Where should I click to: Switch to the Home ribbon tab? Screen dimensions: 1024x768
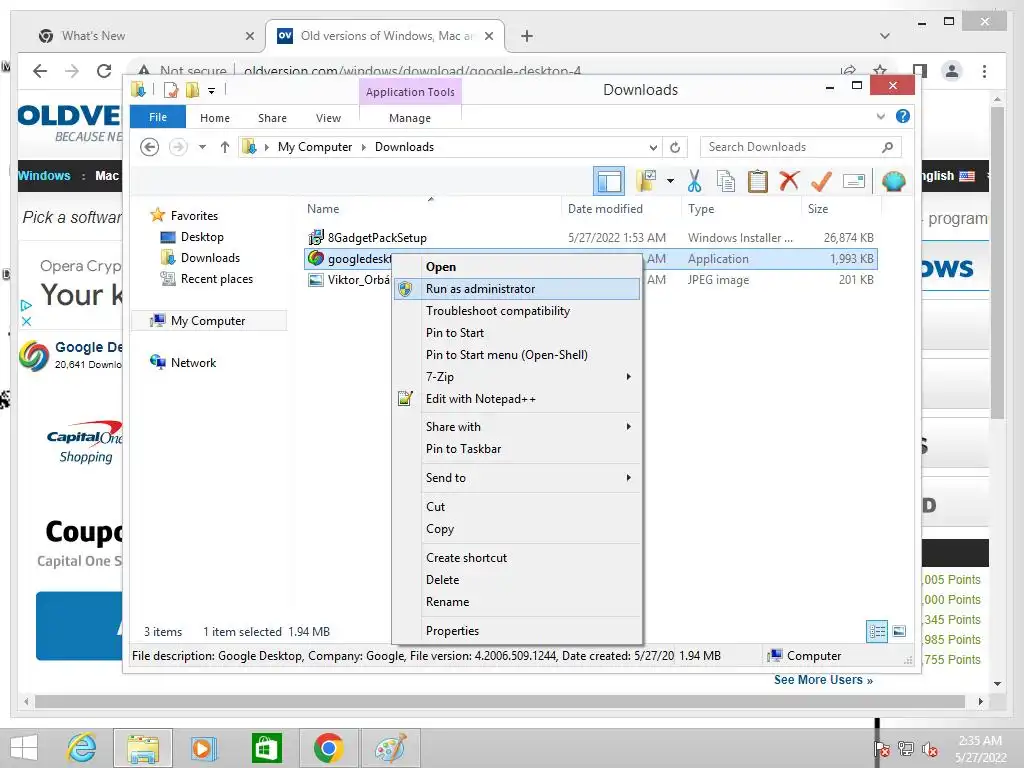pyautogui.click(x=215, y=118)
